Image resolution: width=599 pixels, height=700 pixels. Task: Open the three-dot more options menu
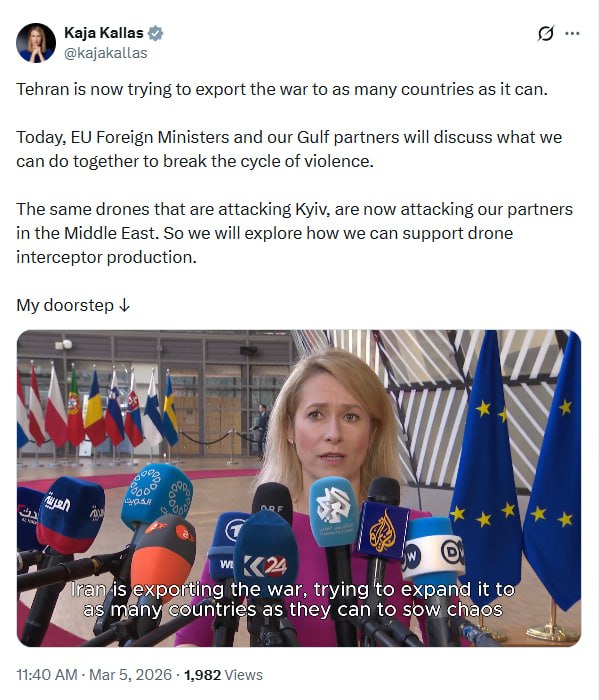click(x=572, y=33)
